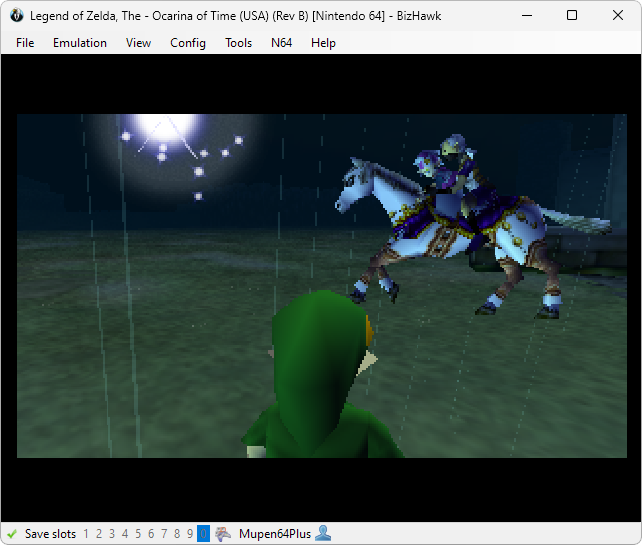
Task: Open the Help menu
Action: point(323,43)
